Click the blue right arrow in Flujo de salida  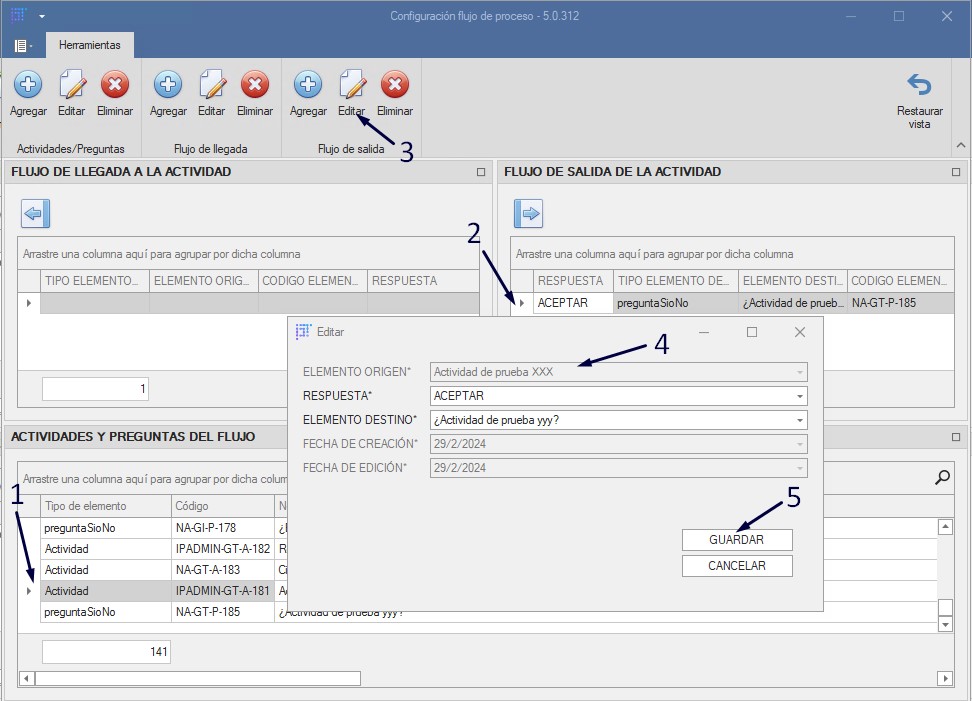[x=528, y=213]
